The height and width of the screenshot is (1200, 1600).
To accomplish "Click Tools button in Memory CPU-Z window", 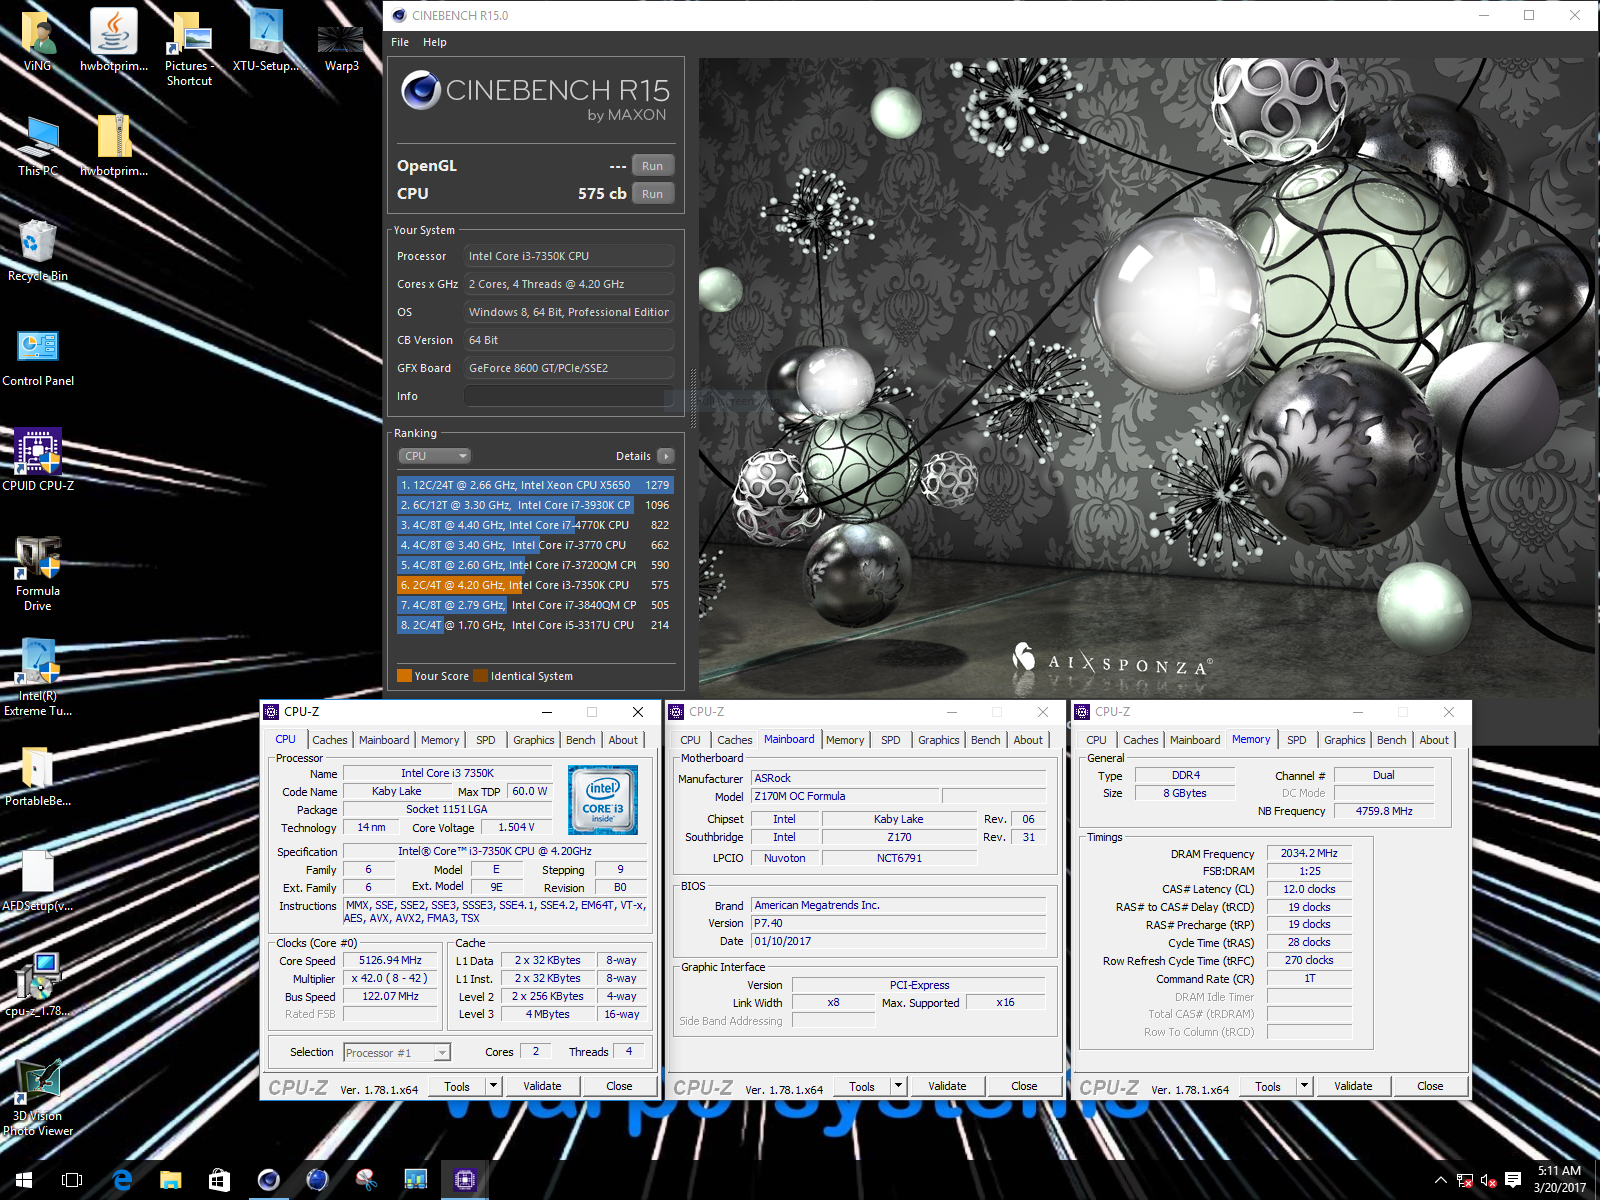I will point(1268,1086).
